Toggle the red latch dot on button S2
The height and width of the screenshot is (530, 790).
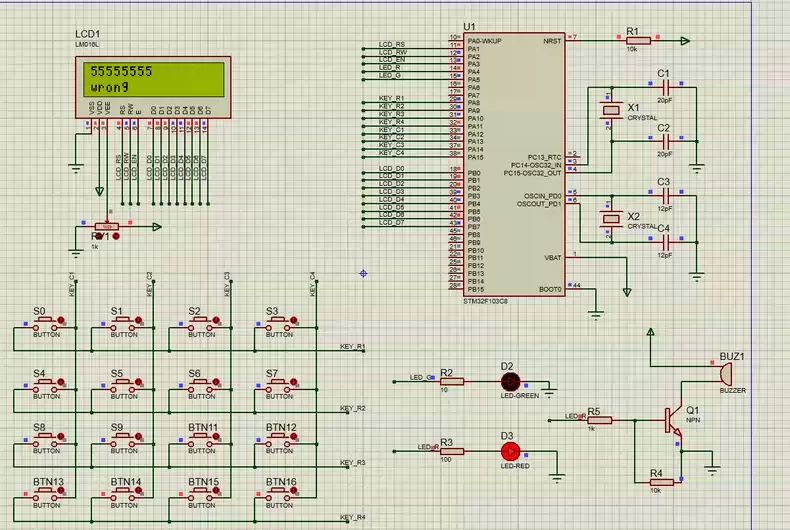point(216,320)
